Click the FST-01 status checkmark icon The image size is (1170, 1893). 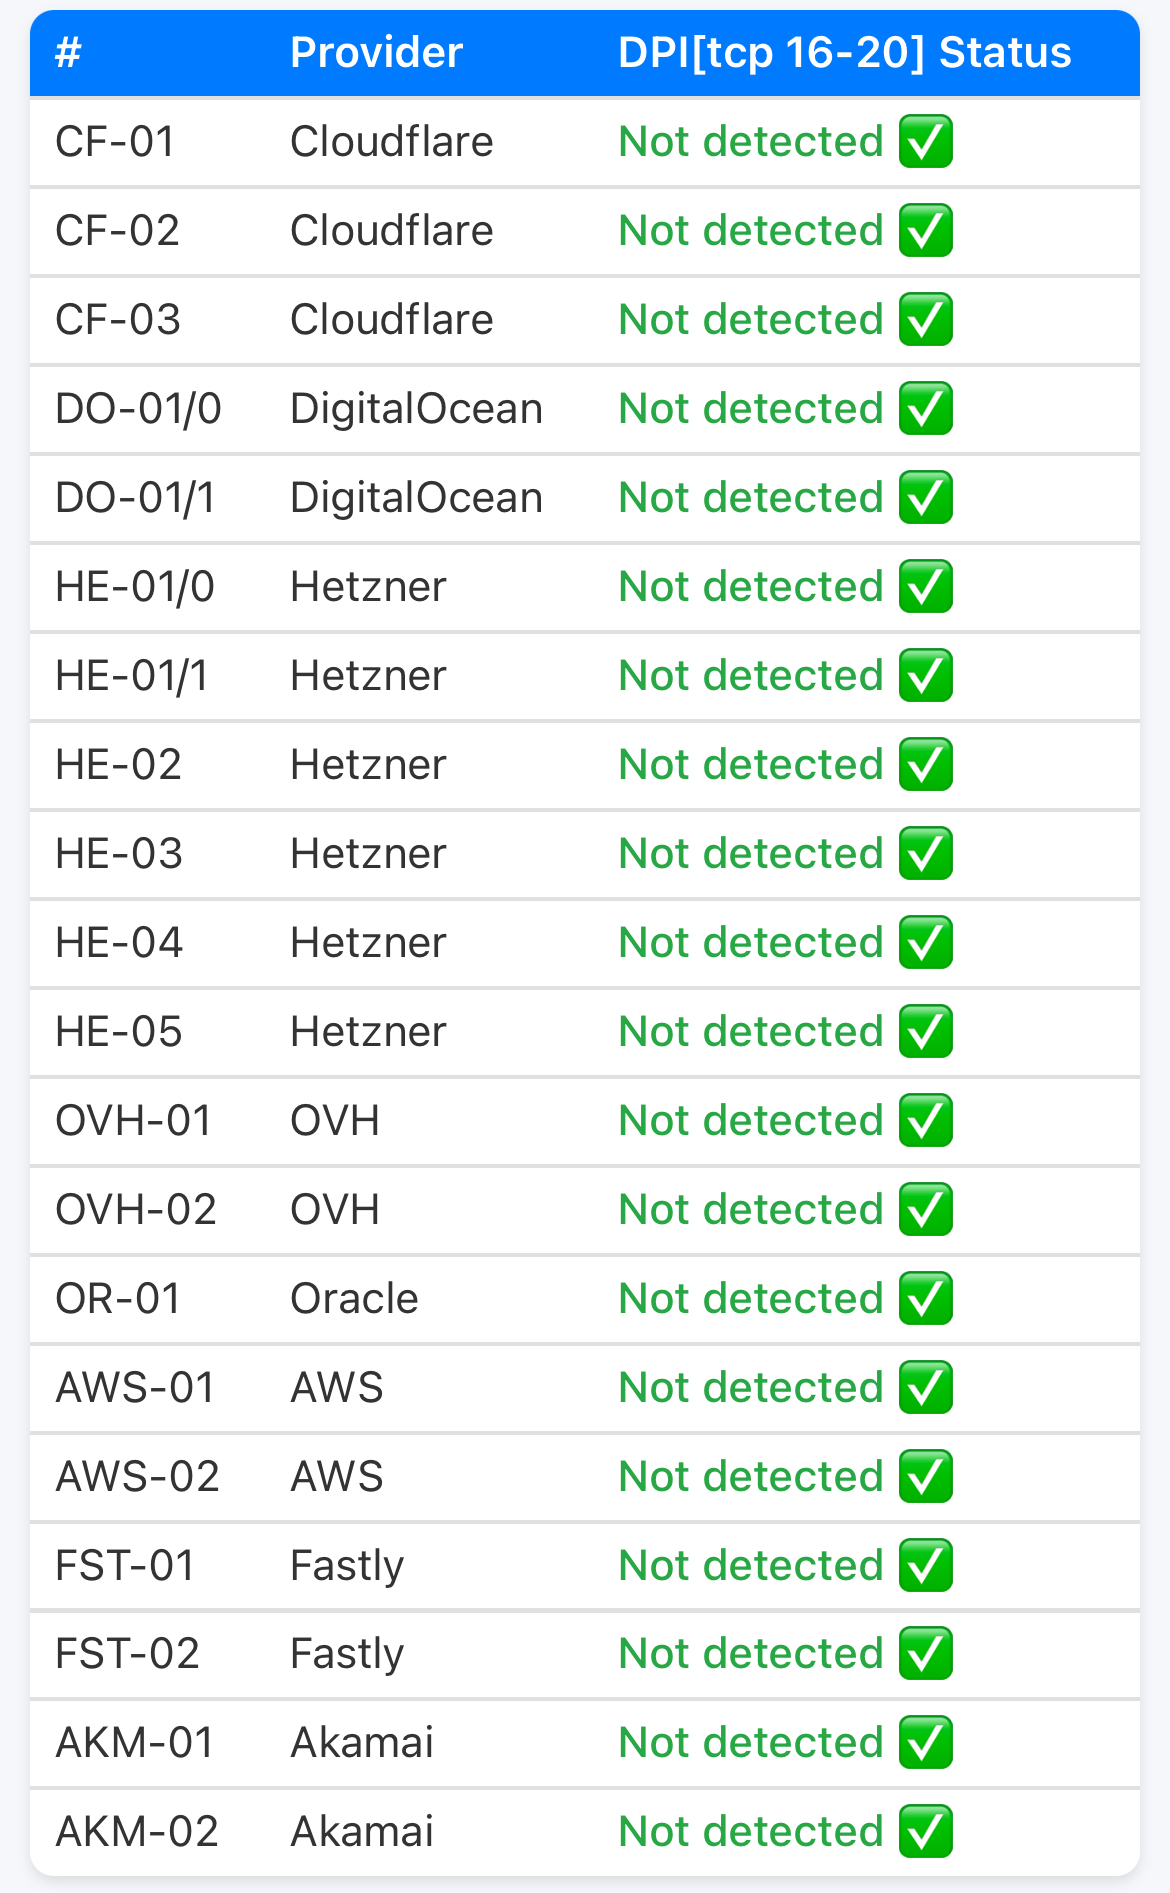tap(925, 1565)
